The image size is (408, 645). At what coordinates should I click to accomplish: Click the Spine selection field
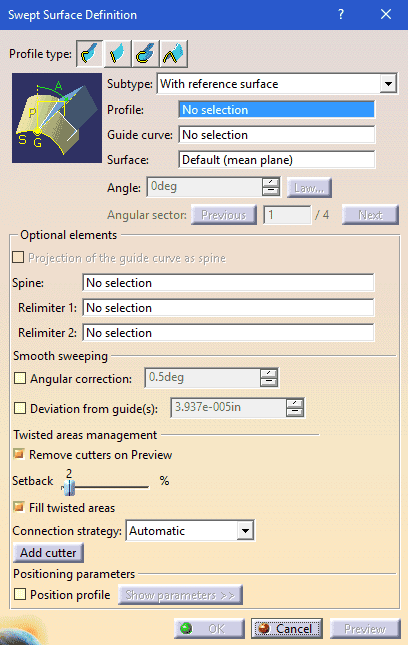coord(228,283)
